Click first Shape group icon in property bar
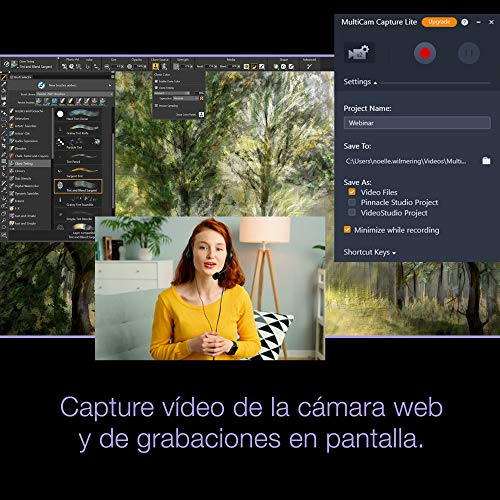The height and width of the screenshot is (500, 500). click(x=276, y=67)
